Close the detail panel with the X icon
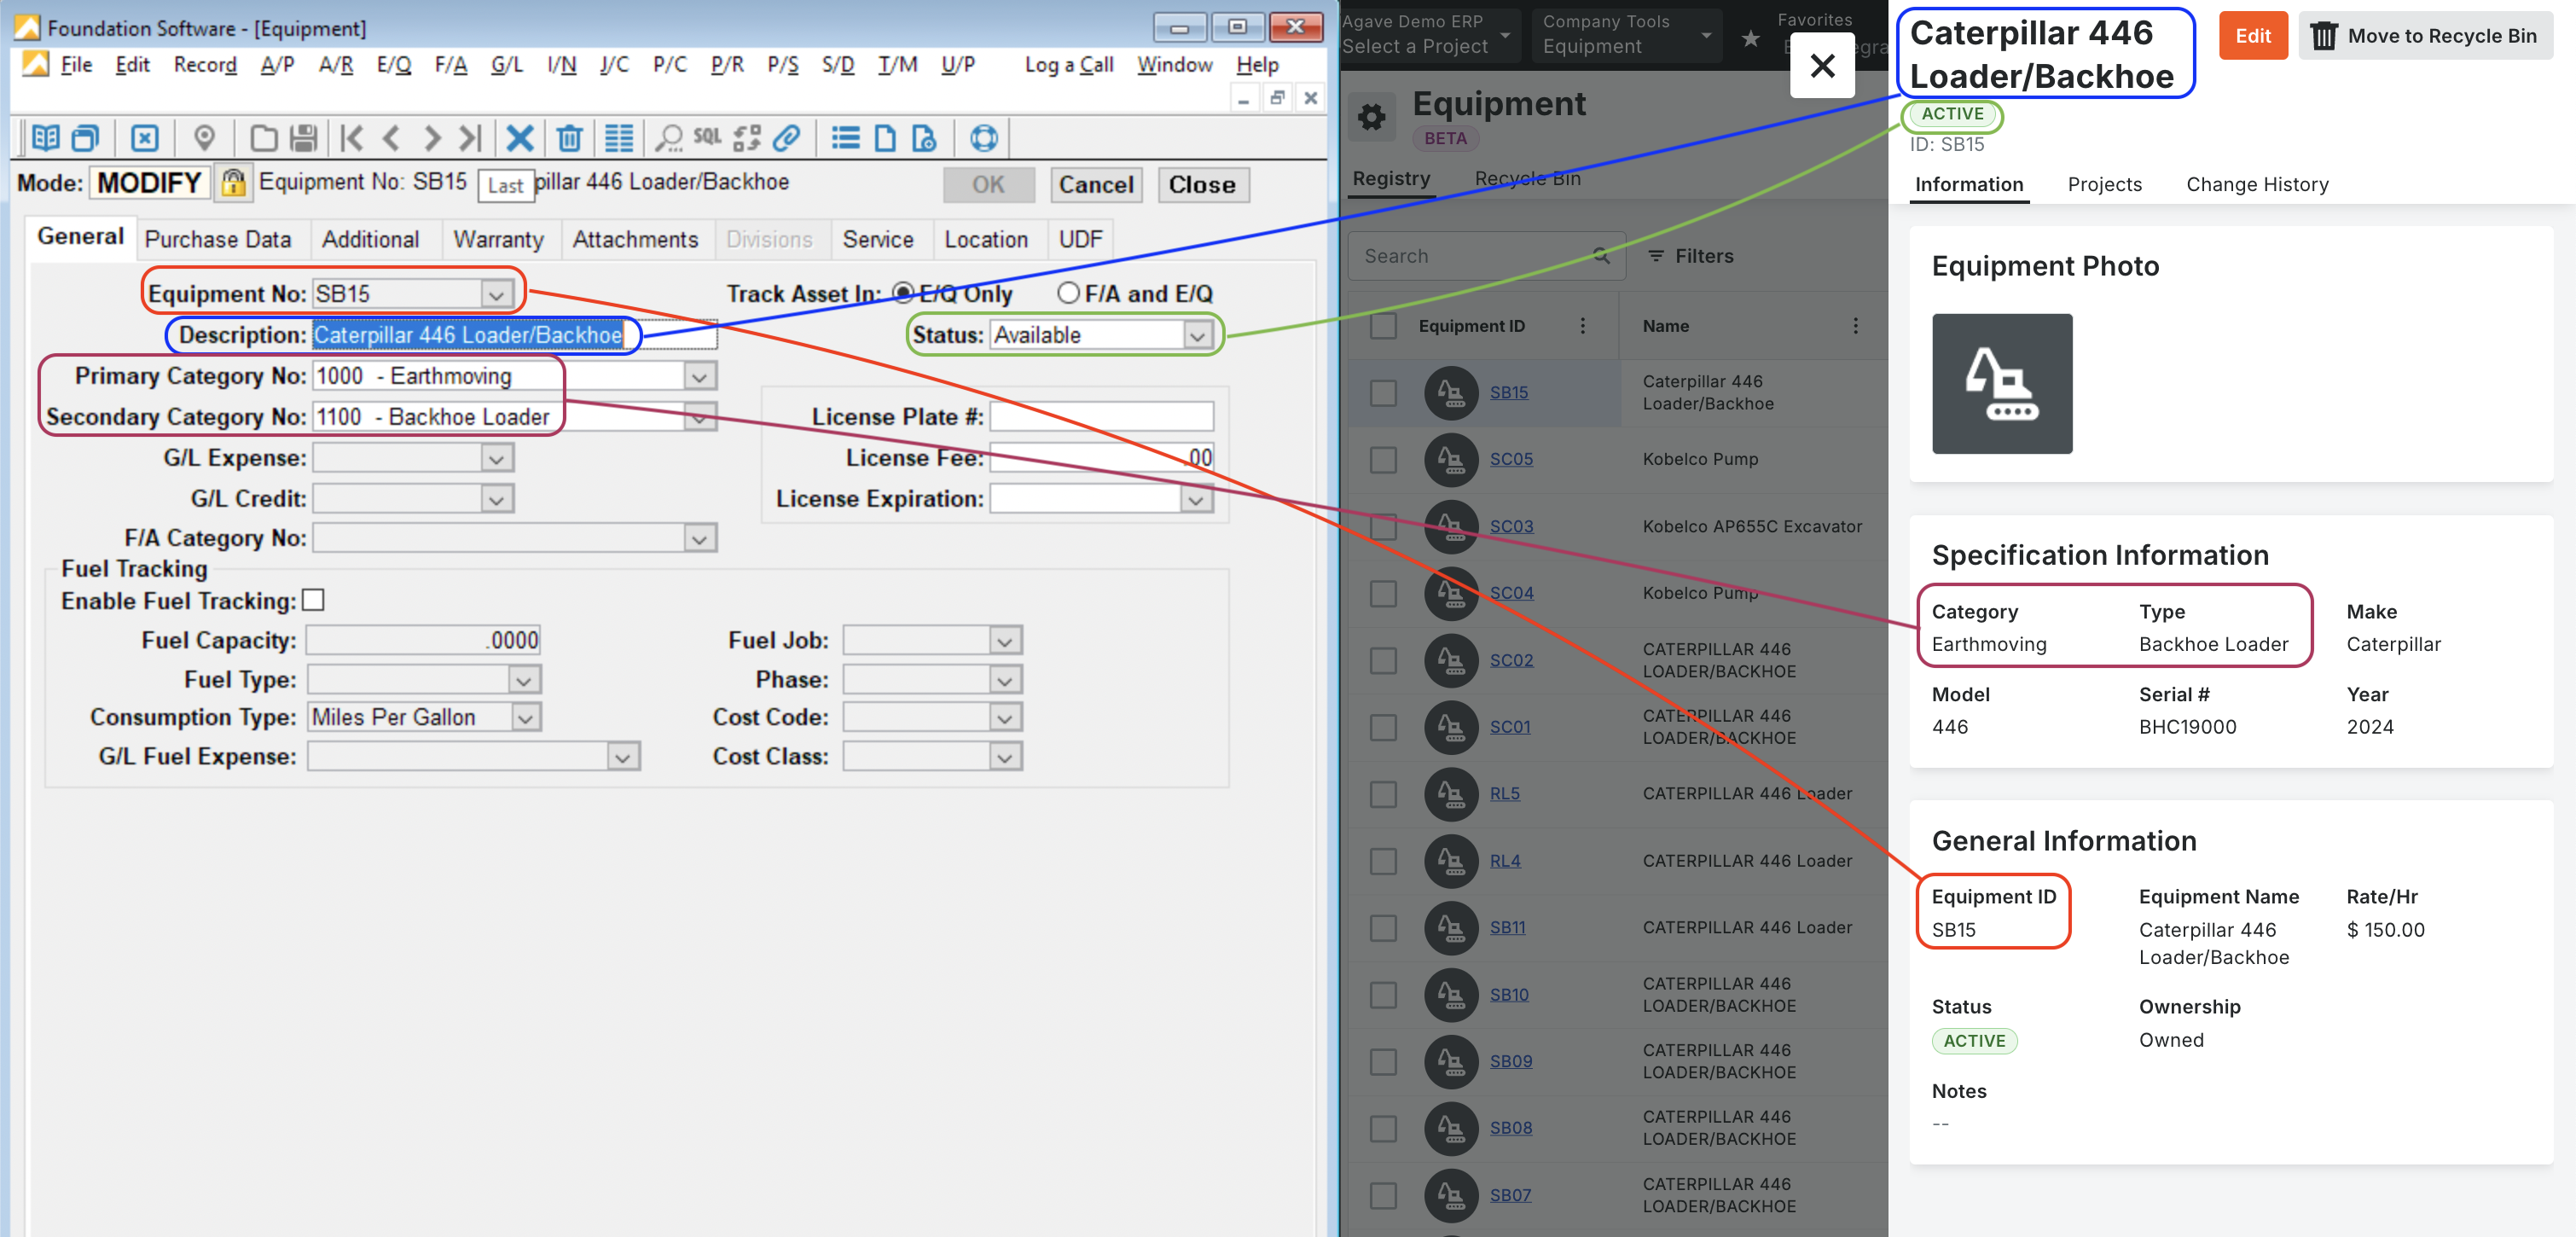 [1822, 66]
